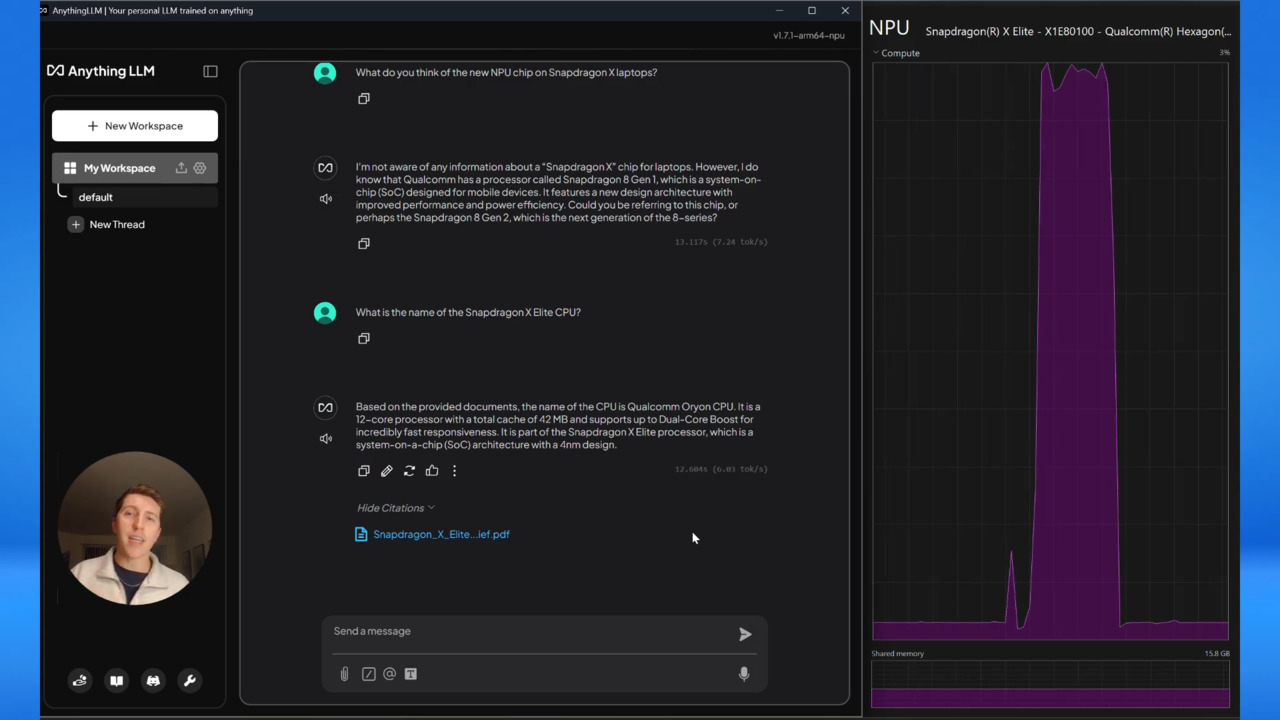Toggle the sidebar collapse icon
This screenshot has width=1280, height=720.
click(x=210, y=71)
